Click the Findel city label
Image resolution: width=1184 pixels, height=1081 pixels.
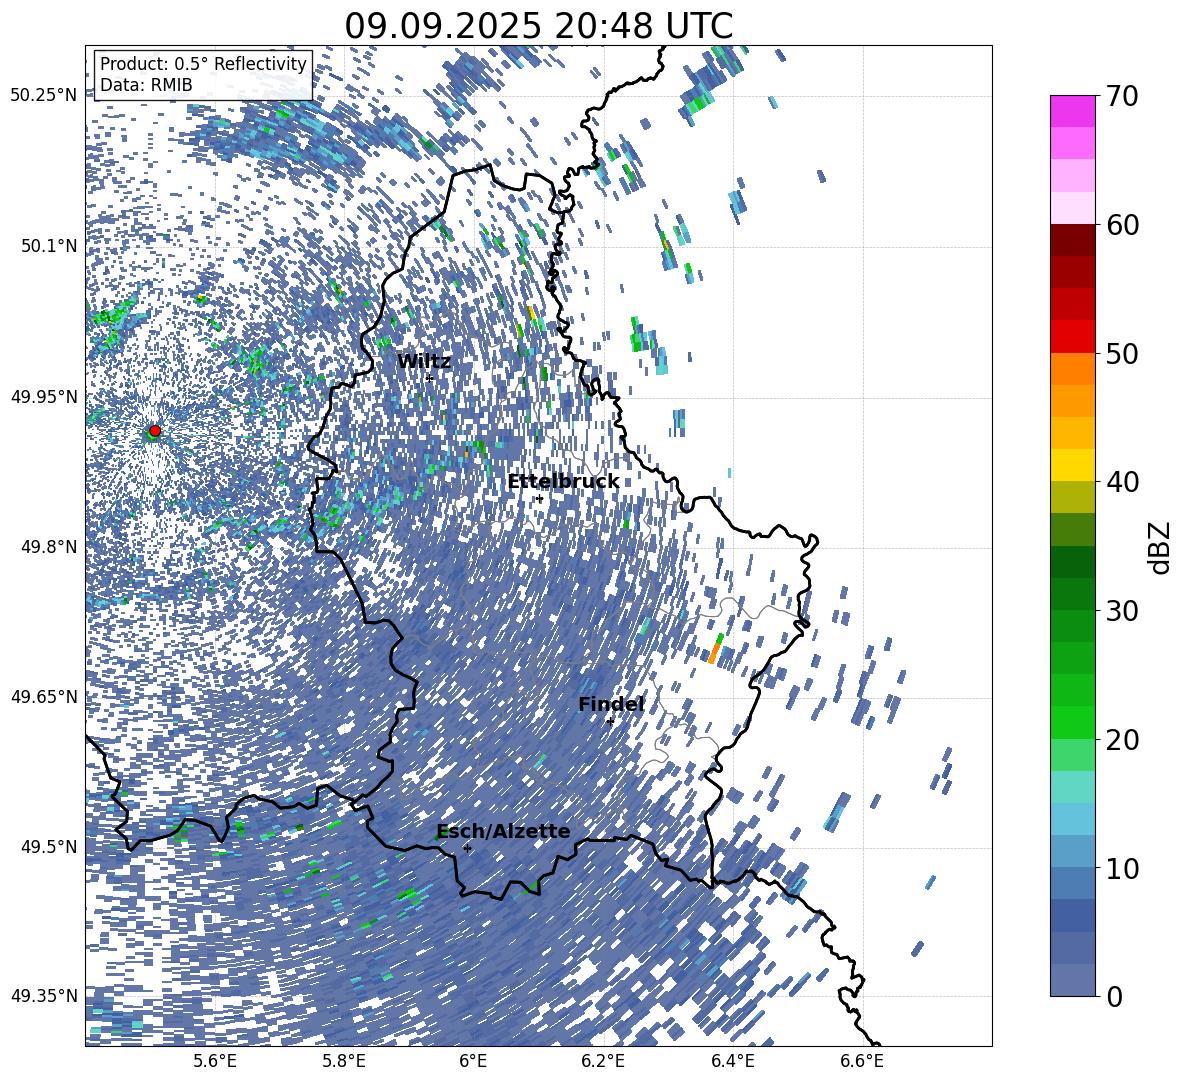[611, 704]
